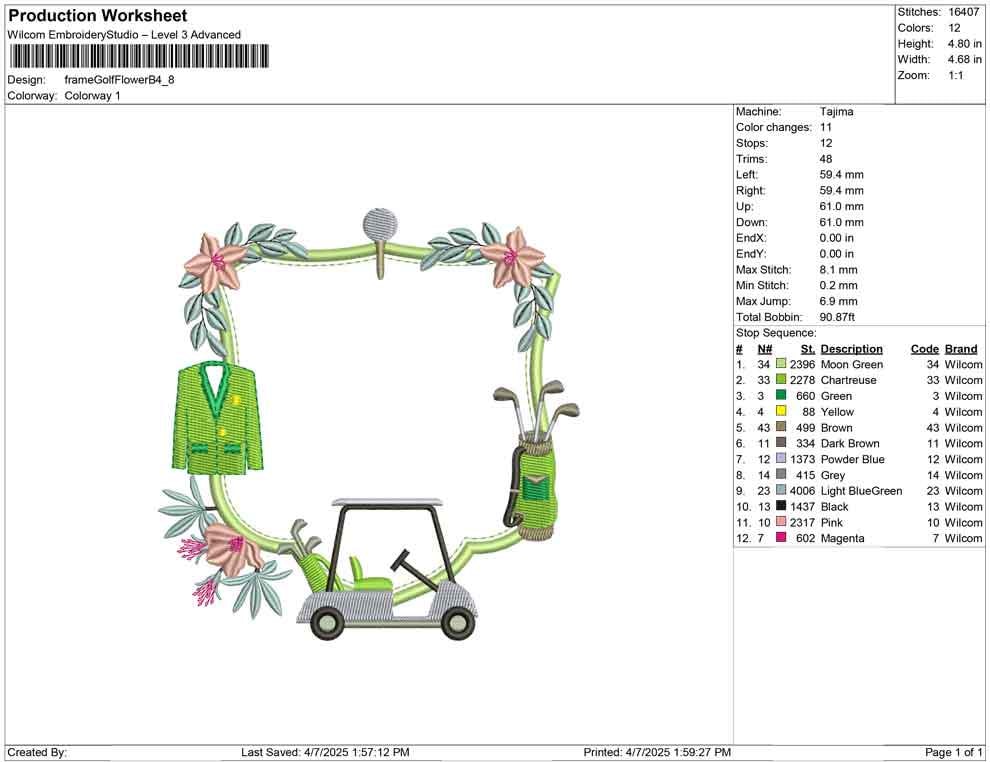
Task: Click the Moon Green color swatch
Action: [781, 365]
